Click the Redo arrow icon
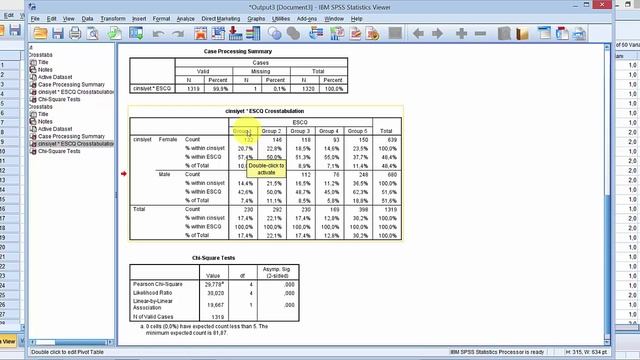 178,34
